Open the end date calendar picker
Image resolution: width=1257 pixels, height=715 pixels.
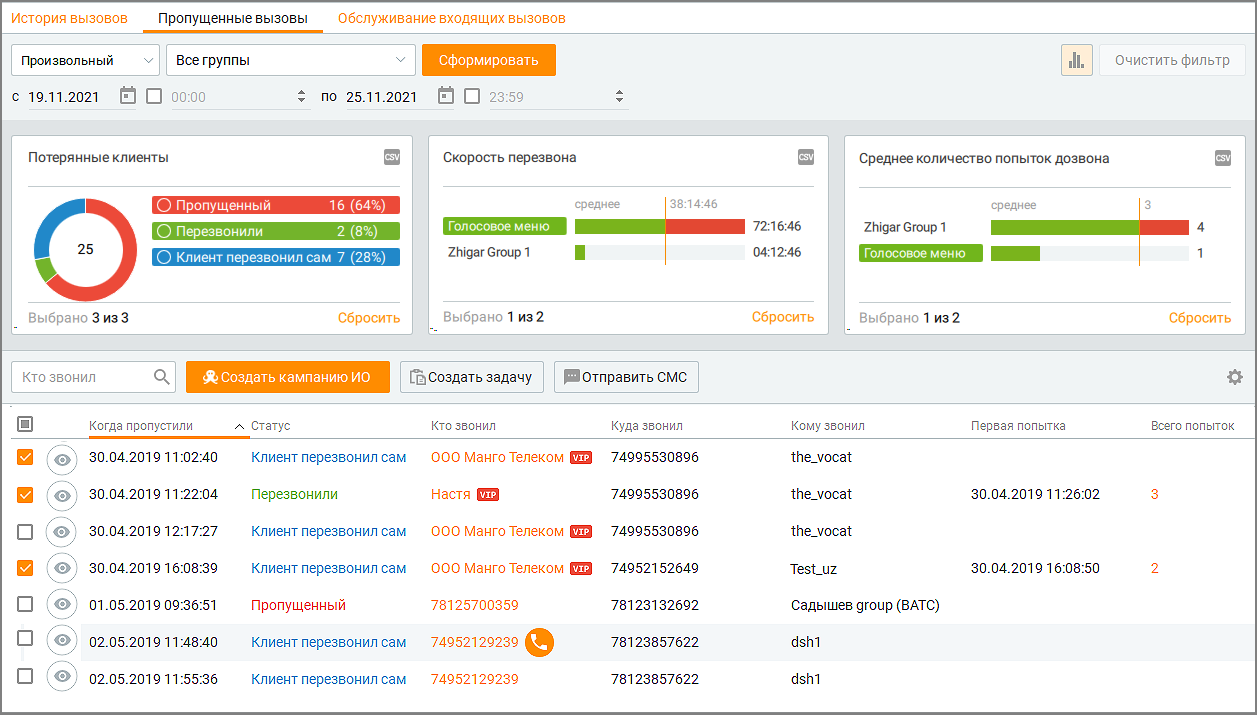pyautogui.click(x=446, y=96)
